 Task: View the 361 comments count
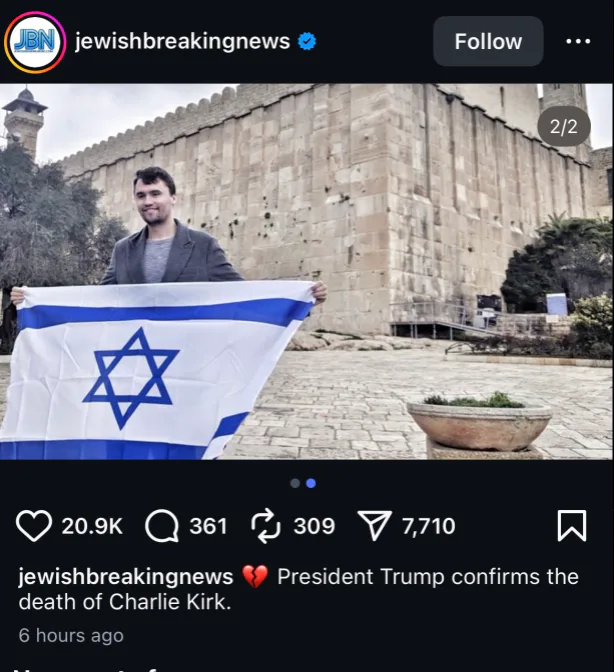coord(208,526)
